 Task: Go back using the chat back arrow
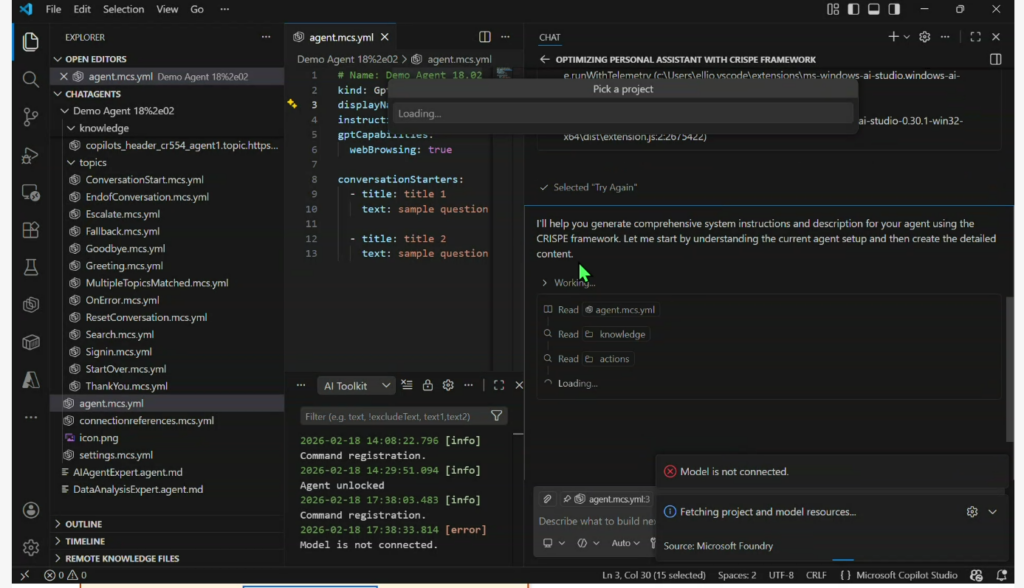pos(544,59)
